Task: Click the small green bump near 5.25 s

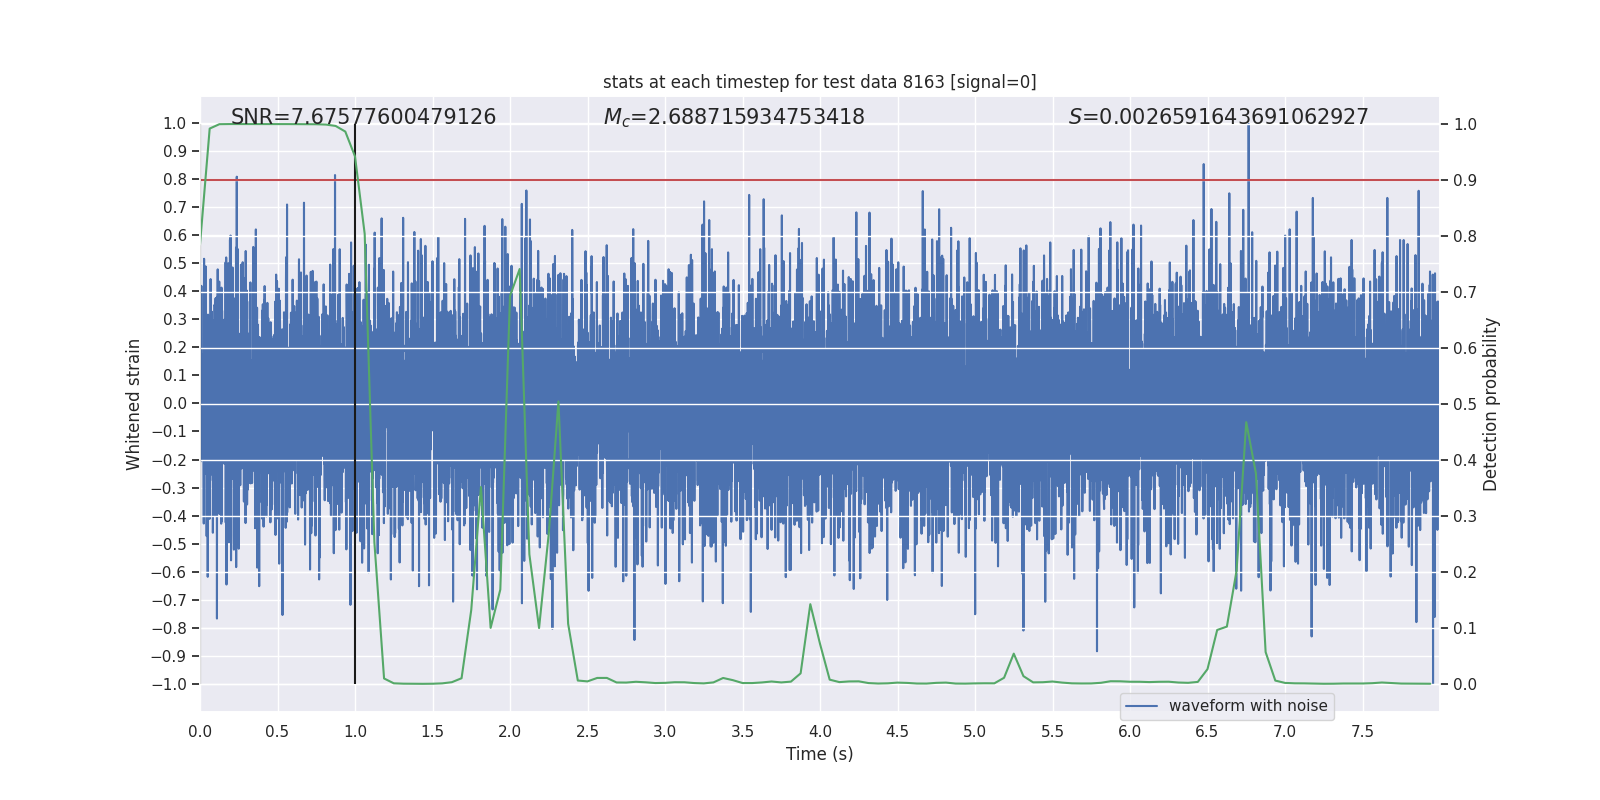Action: click(1014, 654)
